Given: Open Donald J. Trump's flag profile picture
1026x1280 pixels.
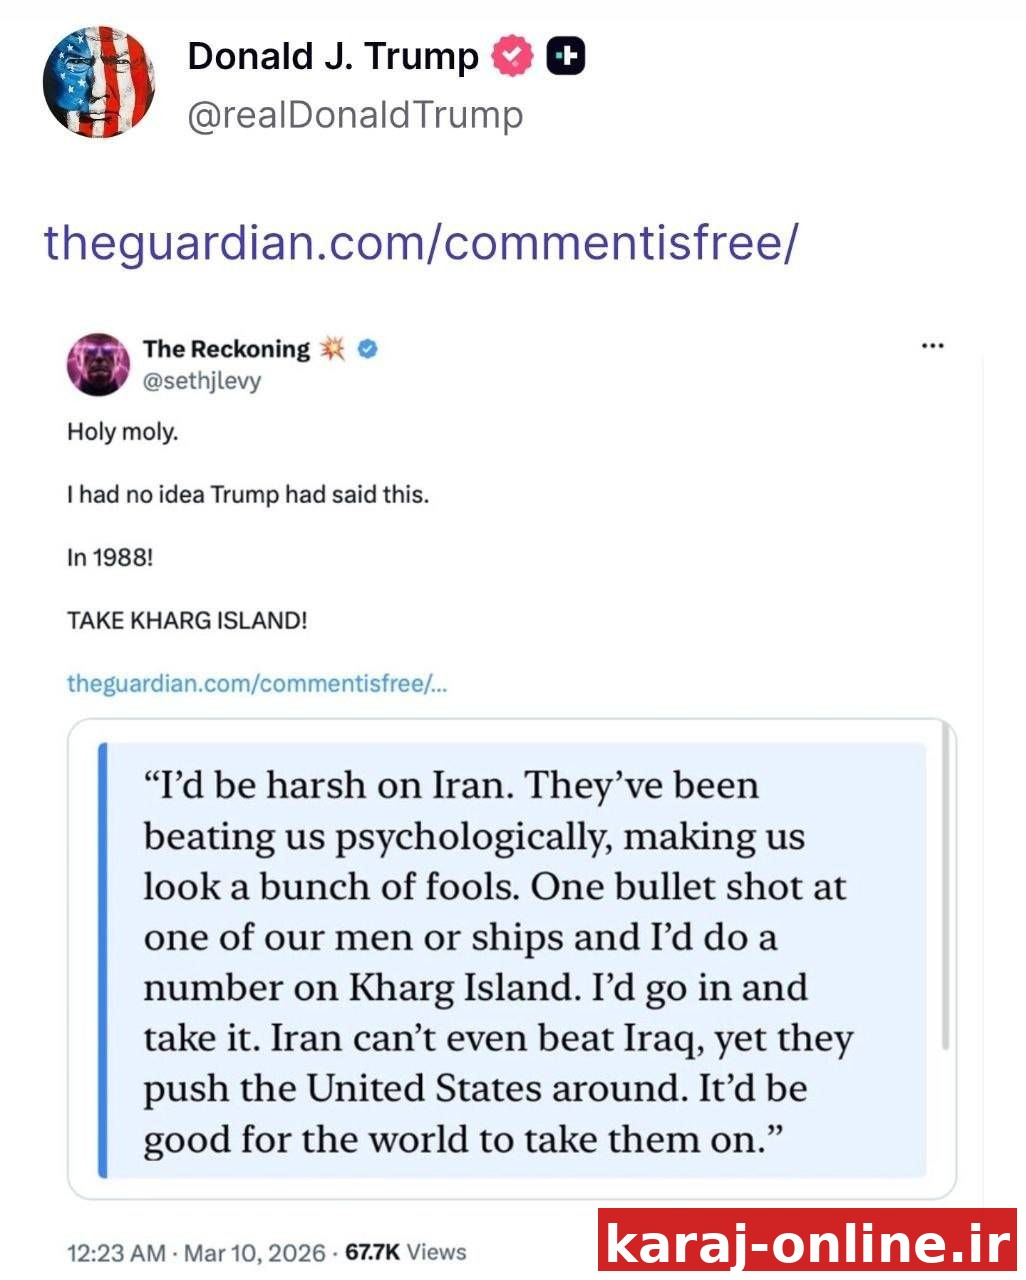Looking at the screenshot, I should point(98,82).
